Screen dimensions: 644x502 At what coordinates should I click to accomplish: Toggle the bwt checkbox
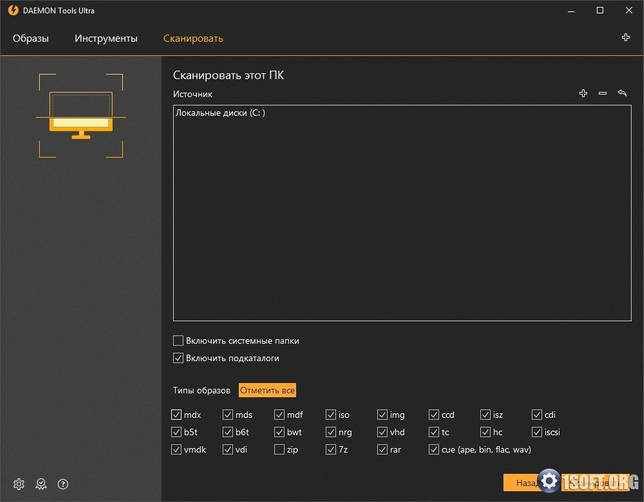tap(279, 432)
